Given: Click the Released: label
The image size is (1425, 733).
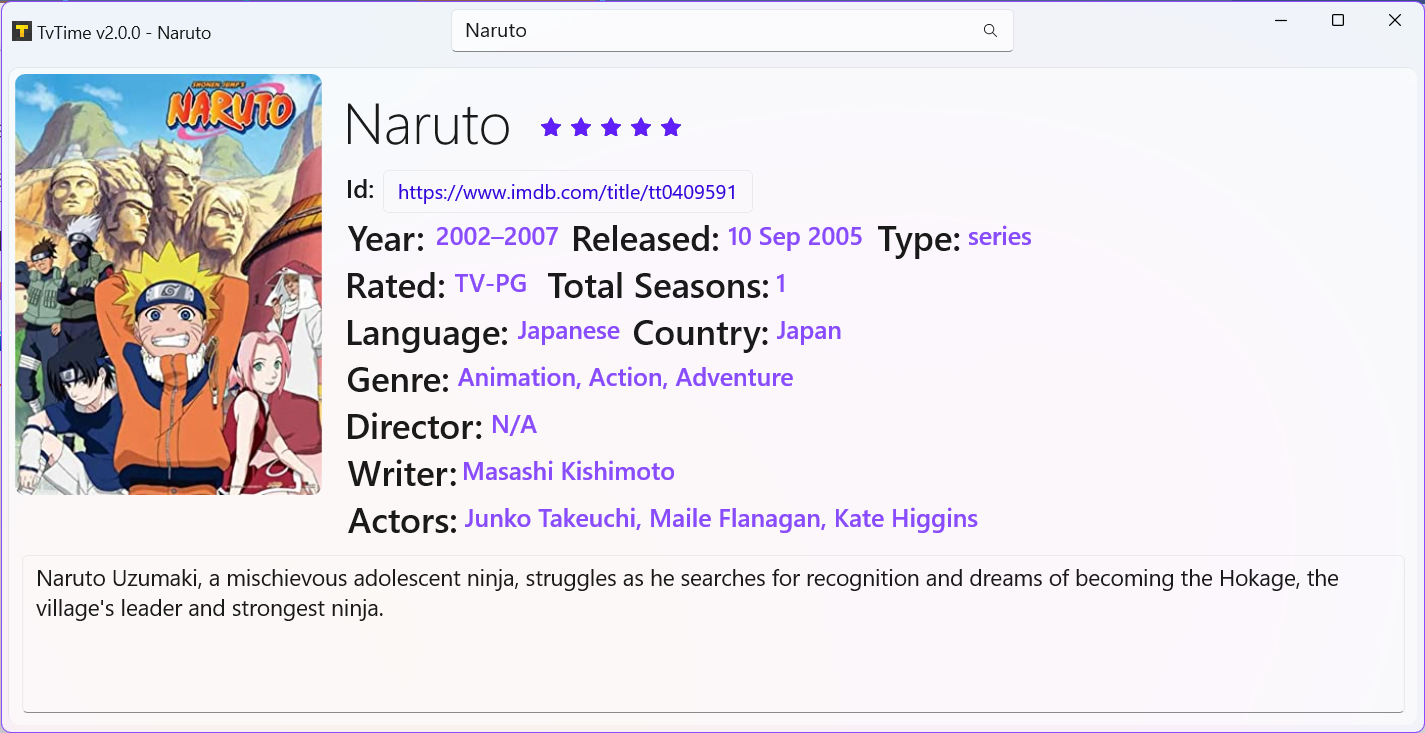Looking at the screenshot, I should (645, 240).
